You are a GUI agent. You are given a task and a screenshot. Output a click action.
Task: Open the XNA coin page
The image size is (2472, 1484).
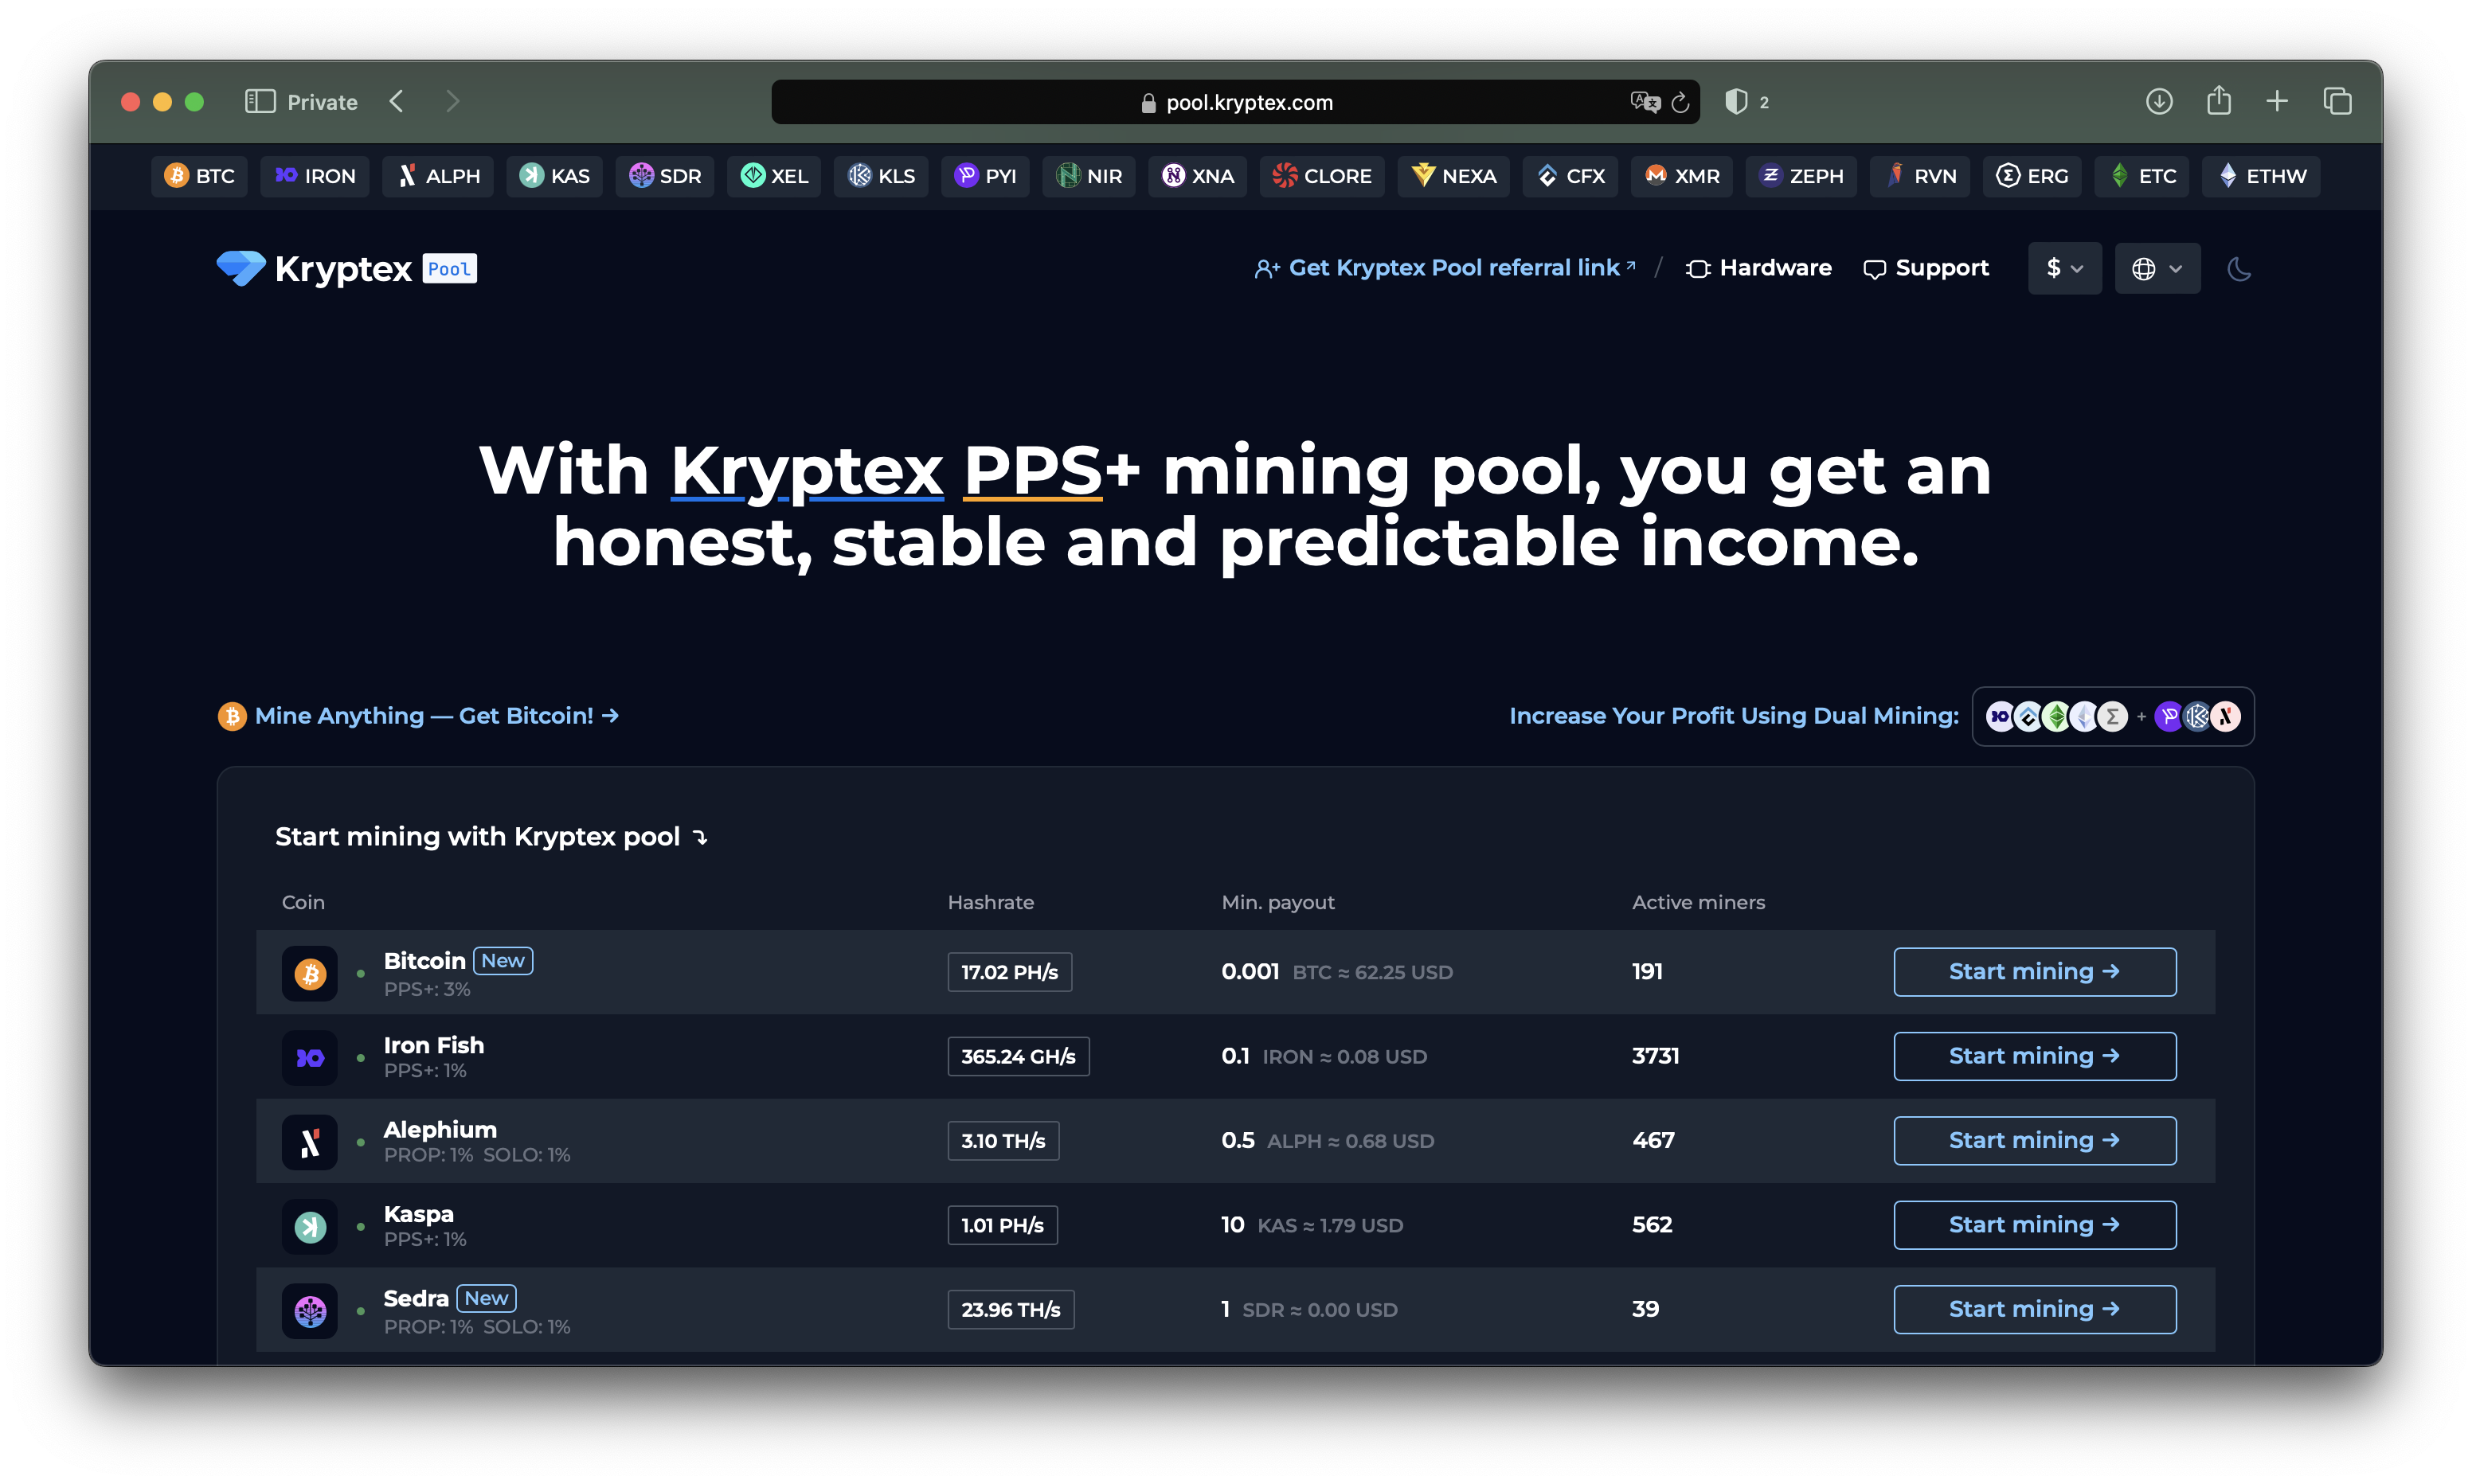[1197, 176]
